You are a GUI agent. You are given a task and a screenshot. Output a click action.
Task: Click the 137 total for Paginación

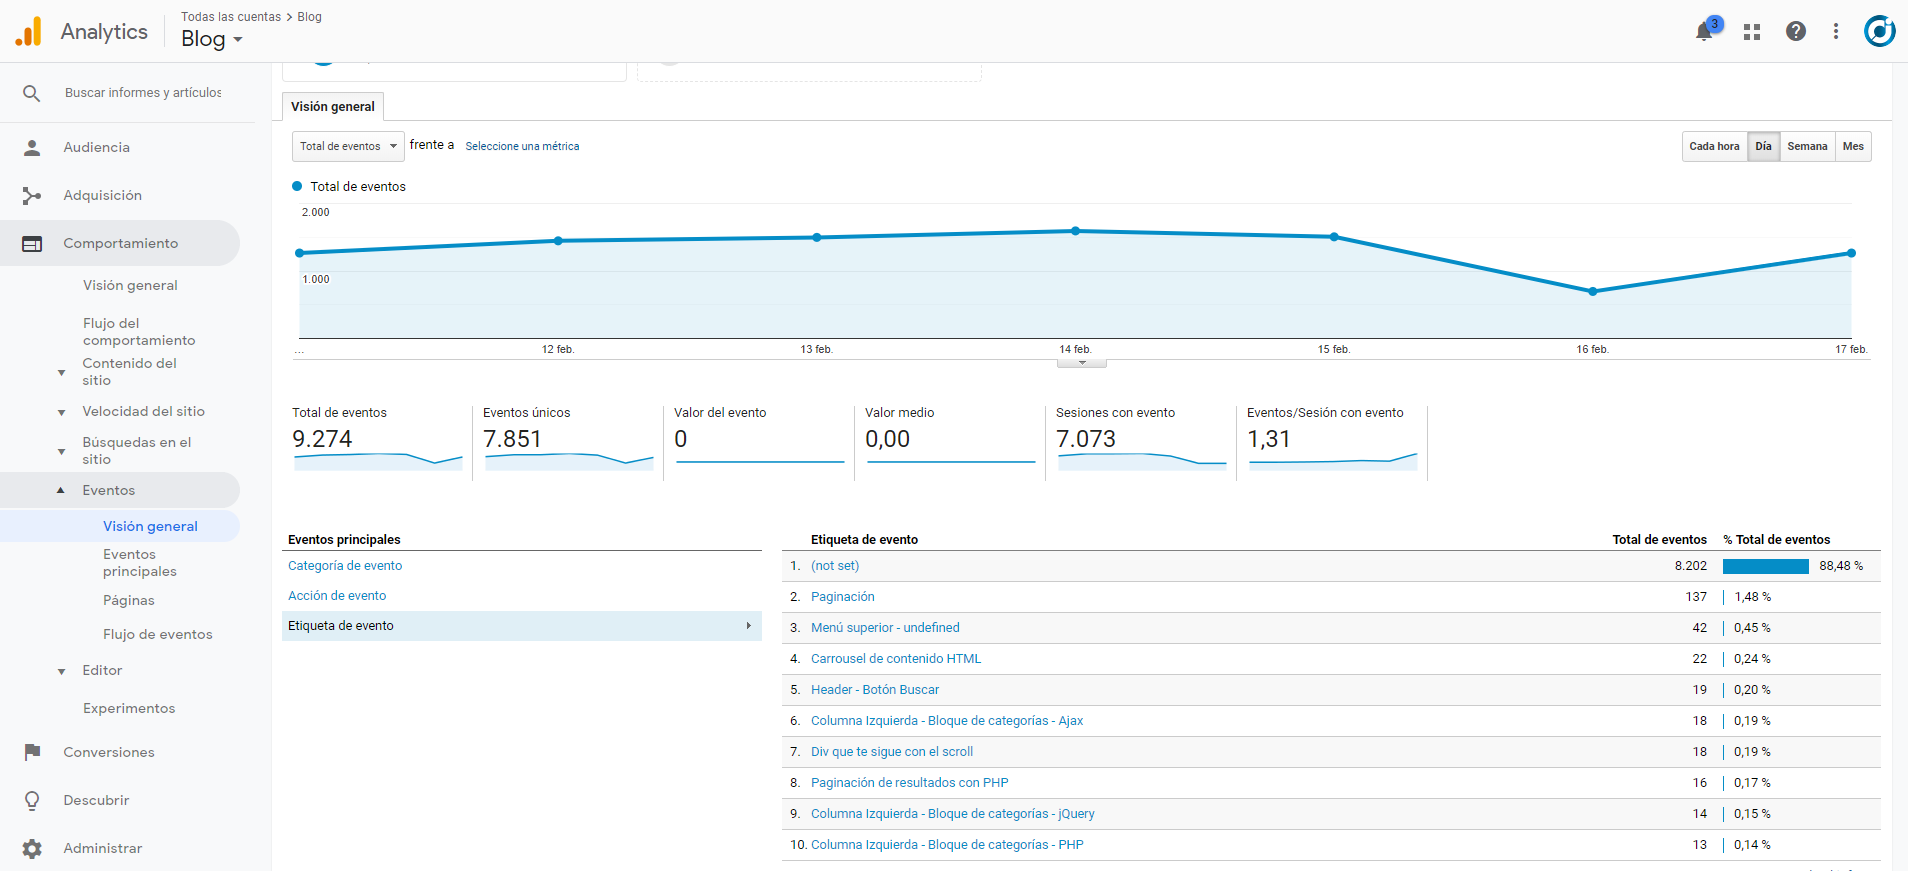(x=1696, y=597)
